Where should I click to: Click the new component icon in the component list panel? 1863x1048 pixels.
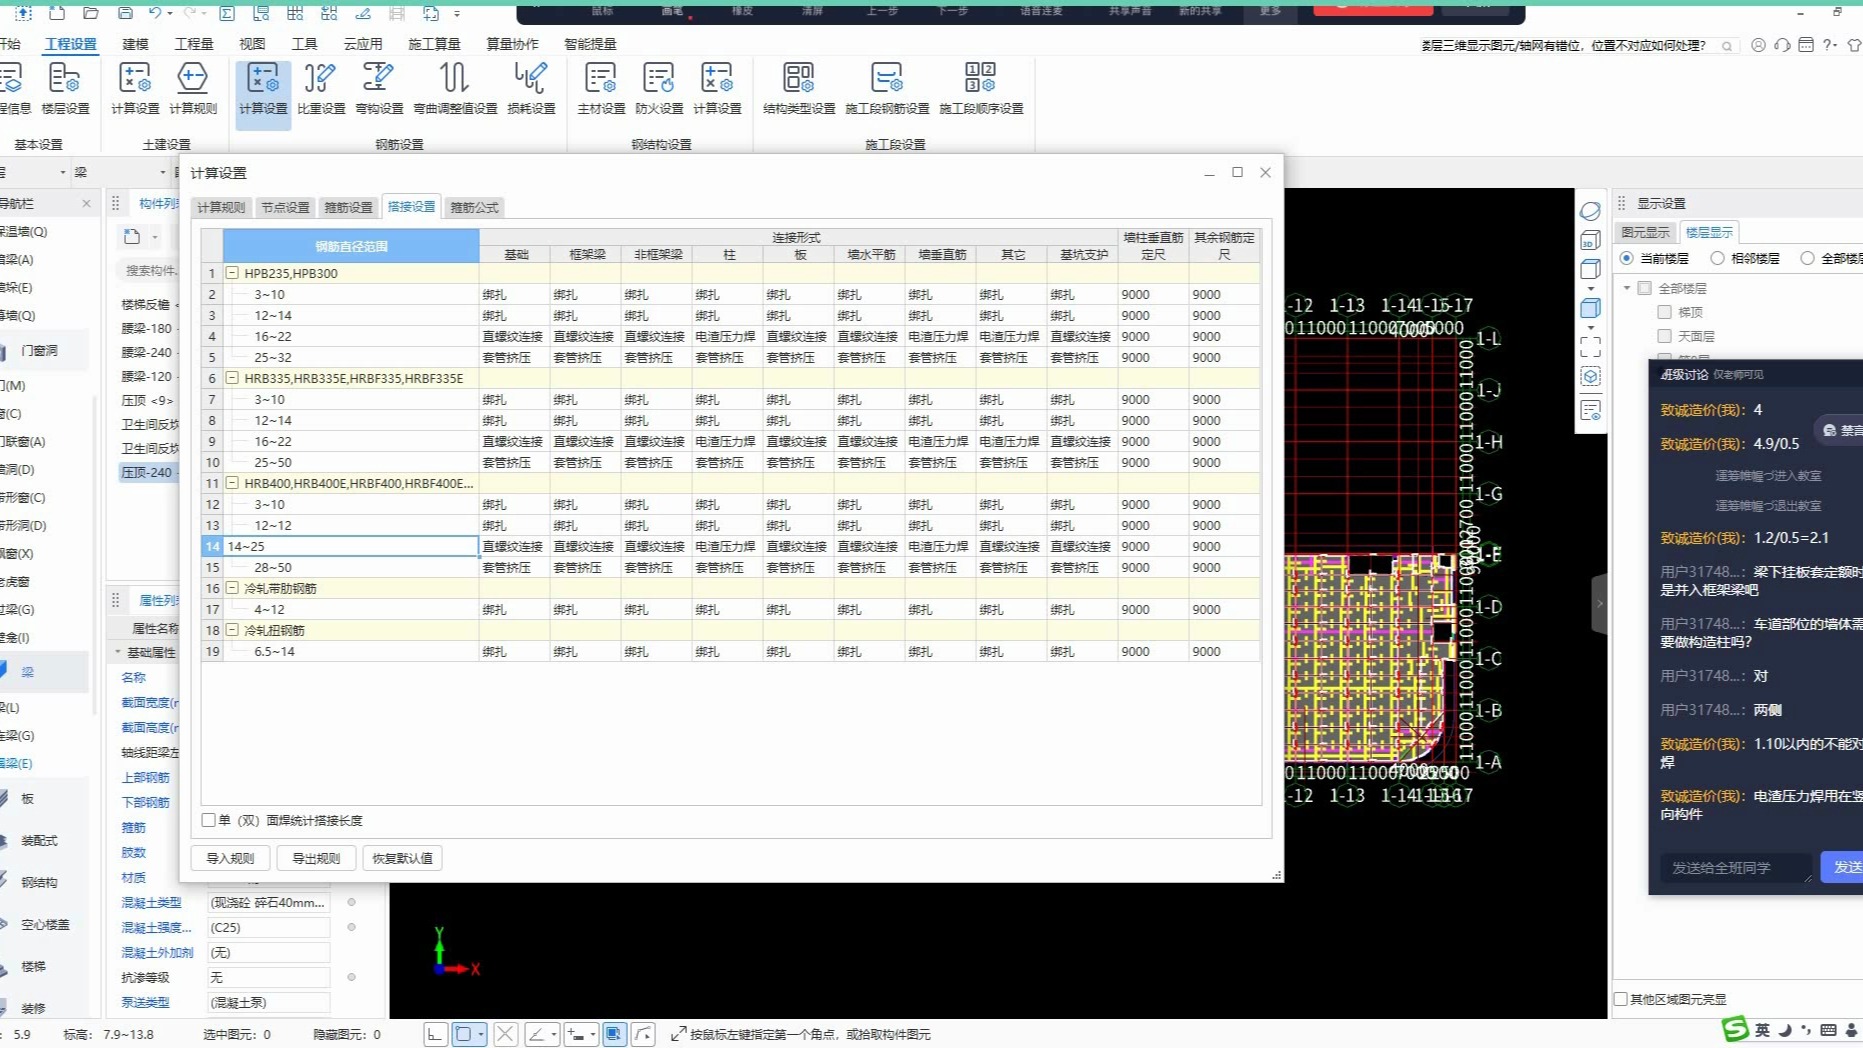click(x=132, y=237)
